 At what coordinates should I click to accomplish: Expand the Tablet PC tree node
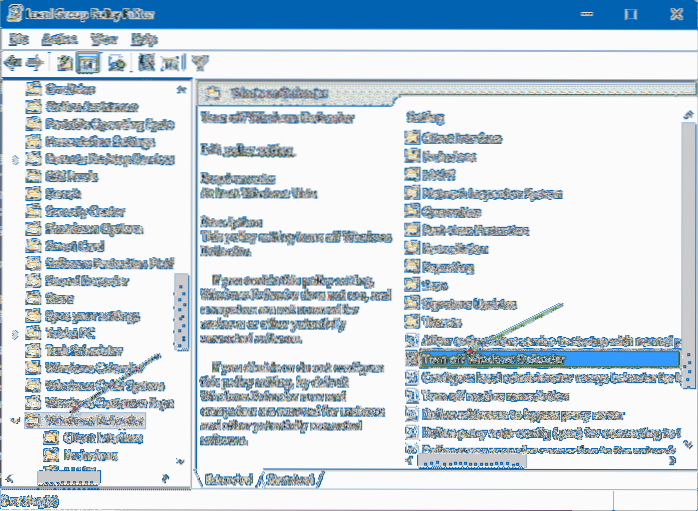click(12, 332)
